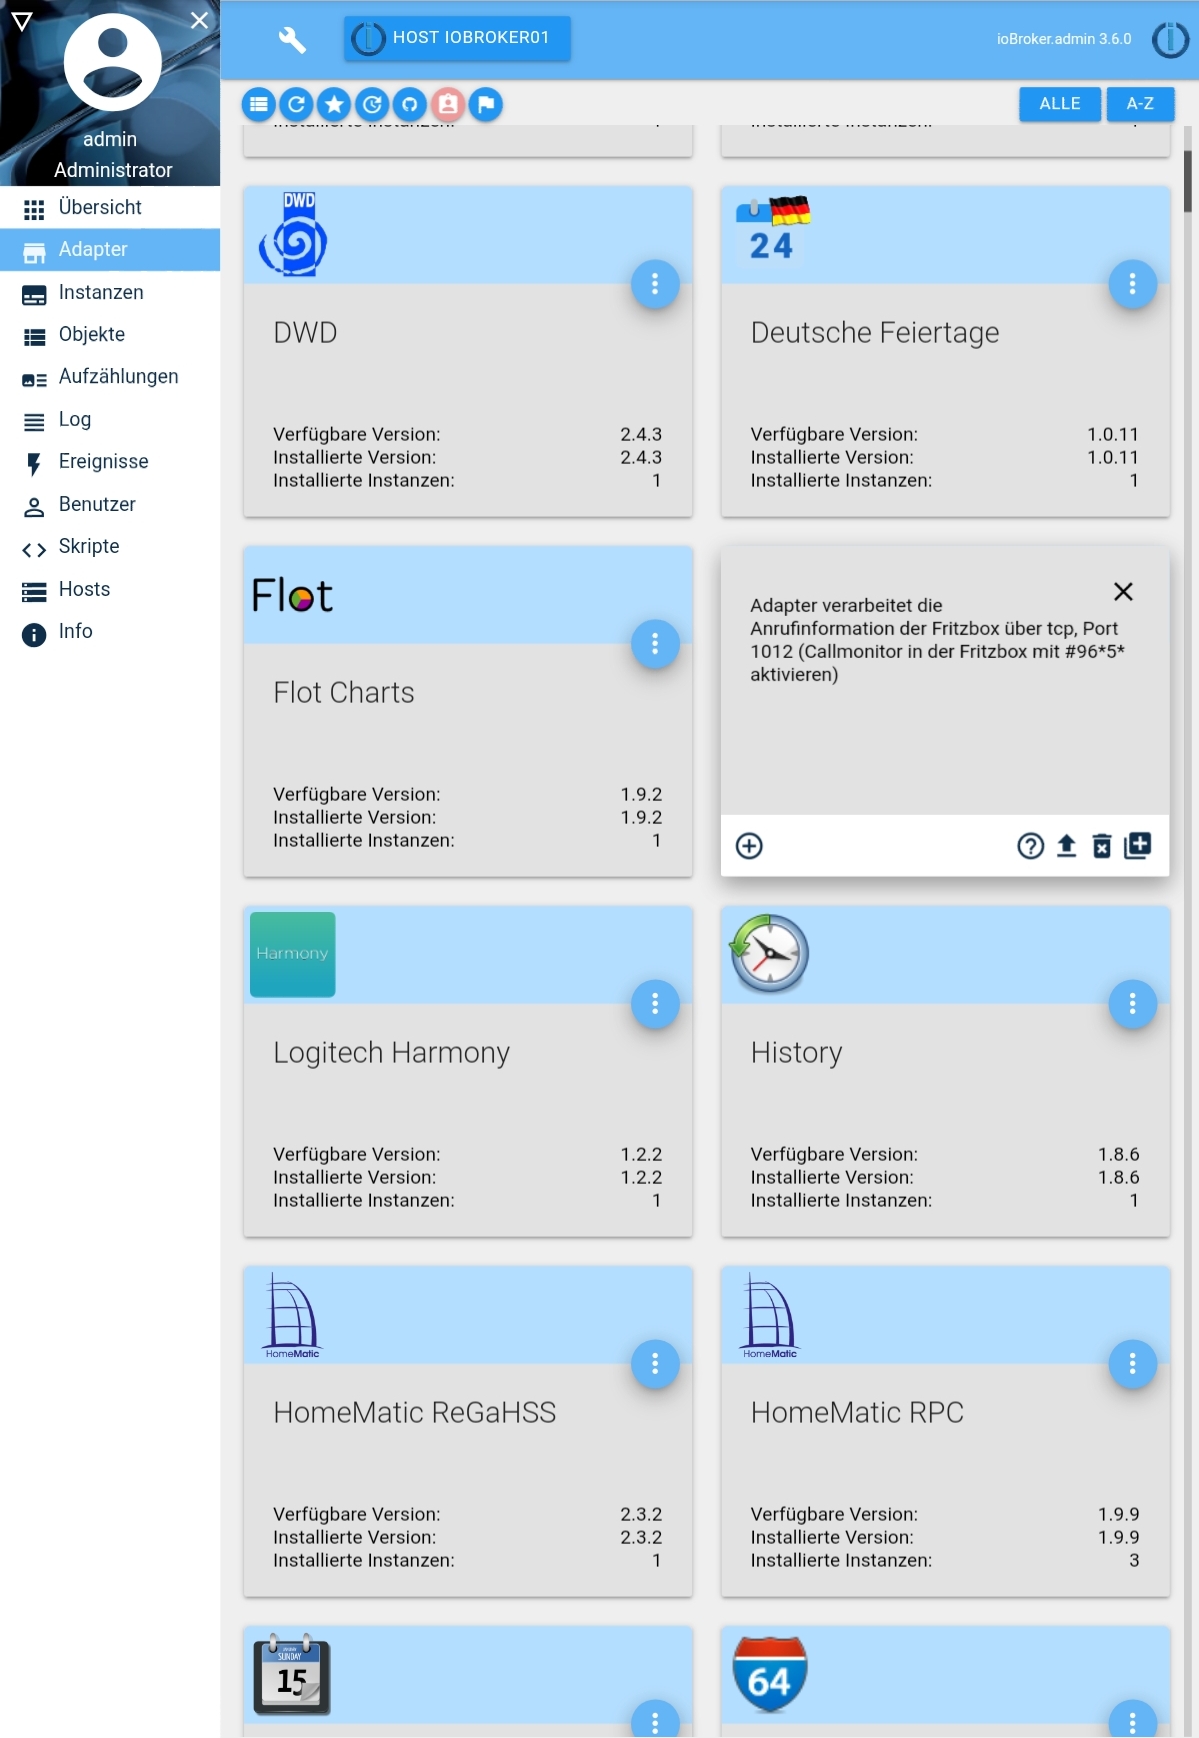Click the ALLE filter button
1199x1738 pixels.
[x=1060, y=104]
